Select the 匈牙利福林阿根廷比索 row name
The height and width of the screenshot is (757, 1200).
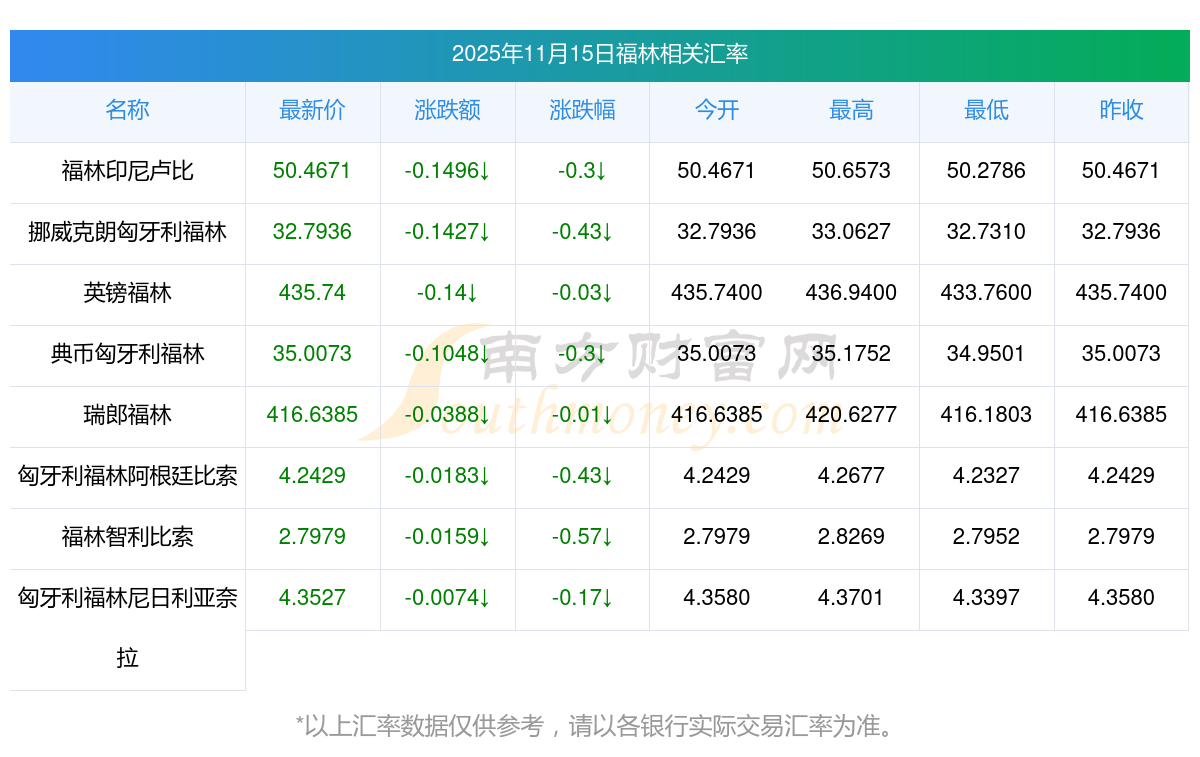click(127, 476)
